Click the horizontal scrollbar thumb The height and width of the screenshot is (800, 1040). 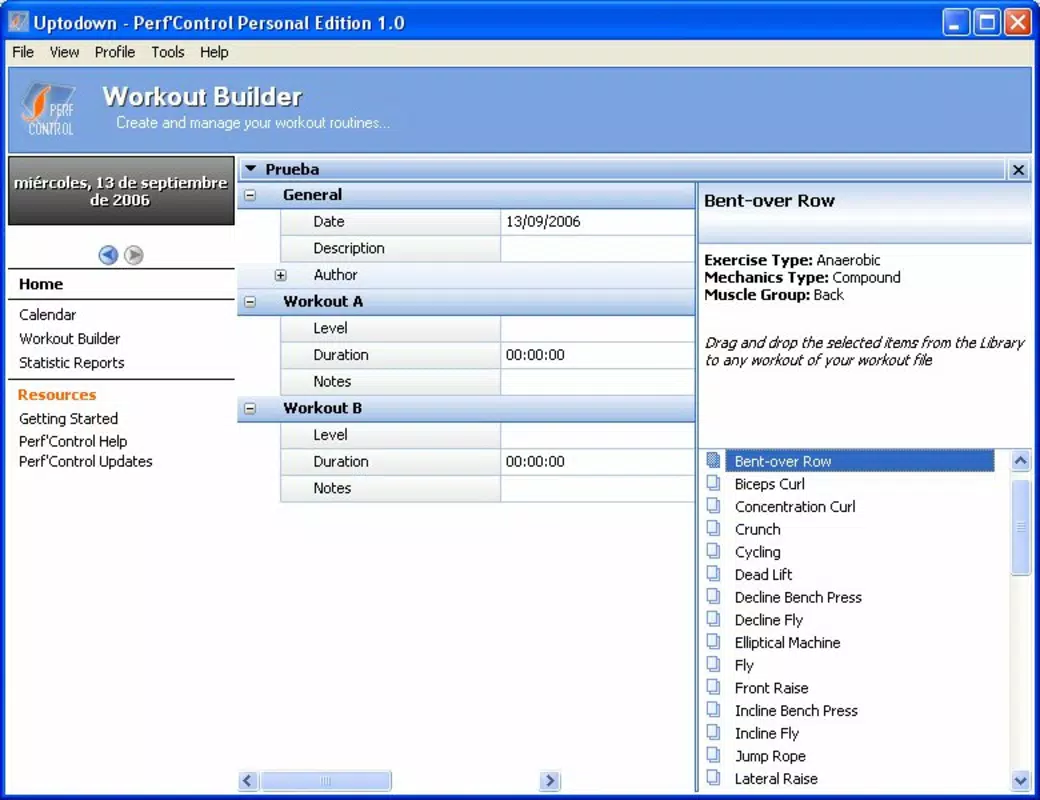coord(326,781)
